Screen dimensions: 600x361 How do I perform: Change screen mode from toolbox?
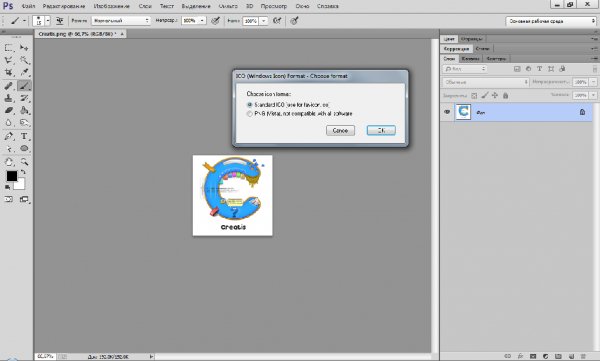24,199
